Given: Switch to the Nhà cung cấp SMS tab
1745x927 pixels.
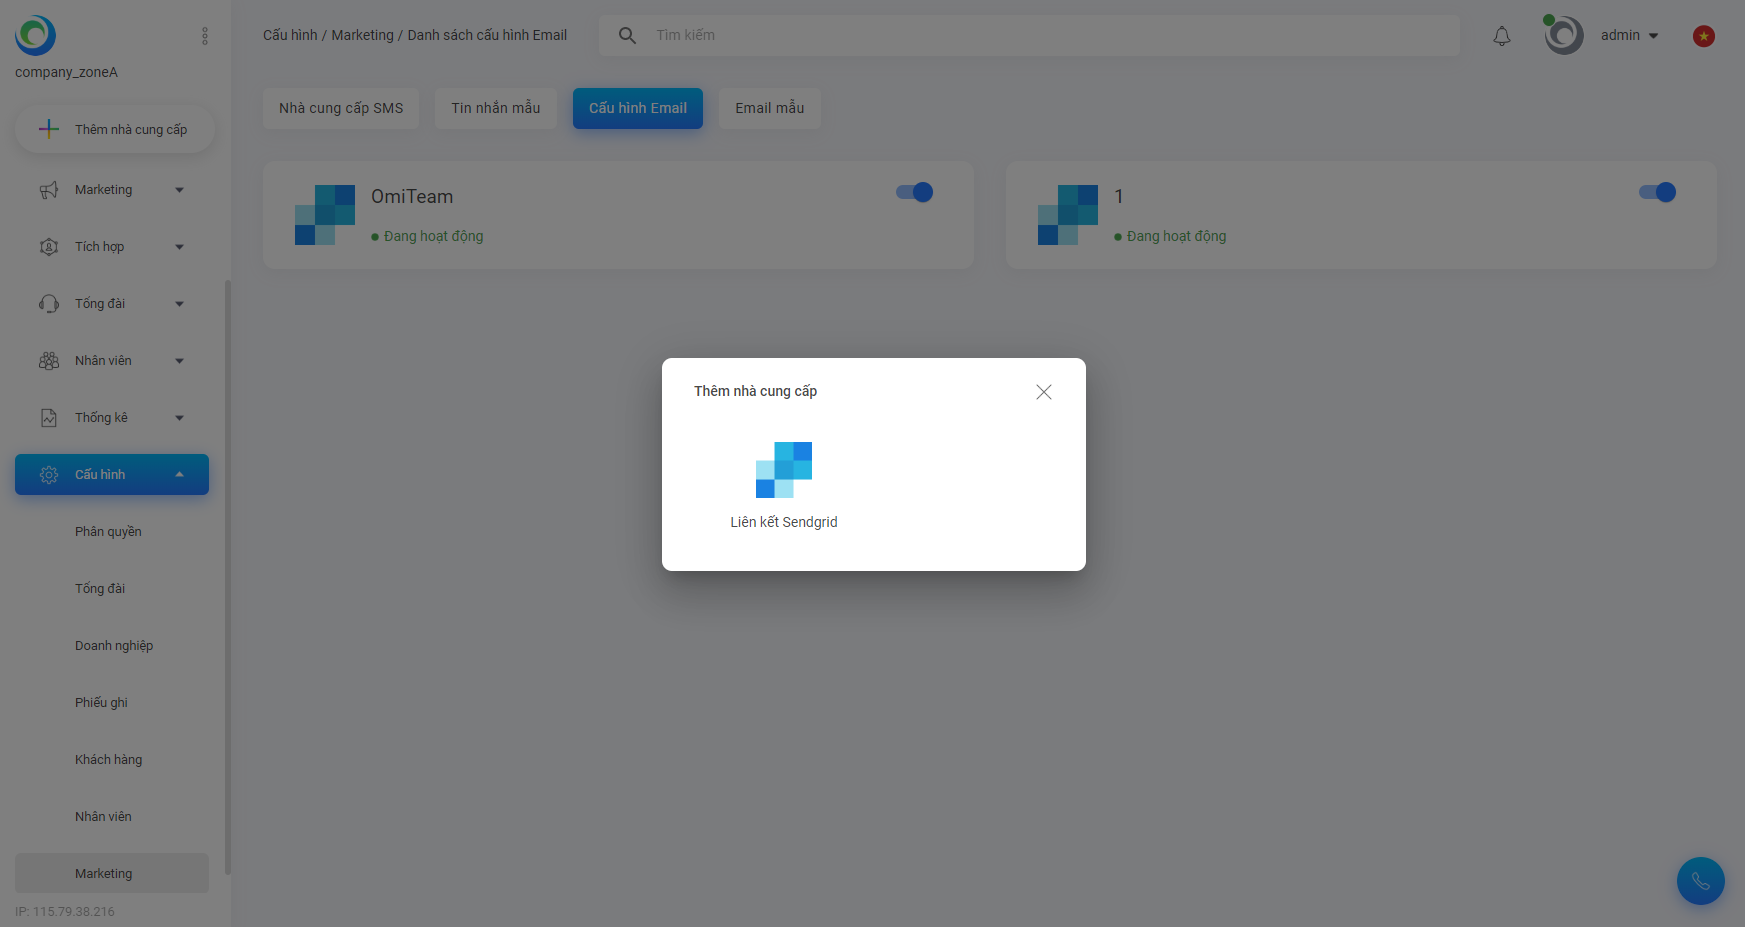Looking at the screenshot, I should (x=341, y=108).
